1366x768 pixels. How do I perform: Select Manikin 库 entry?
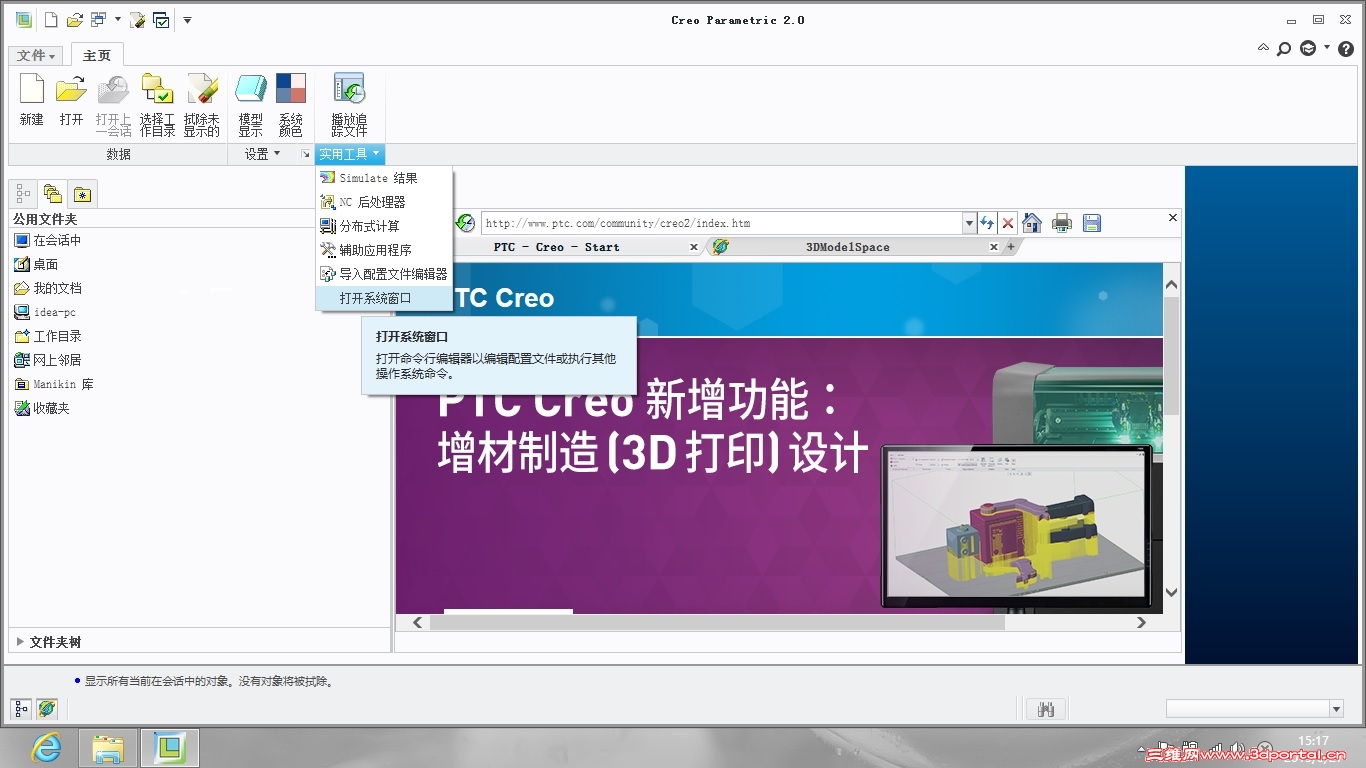coord(54,384)
